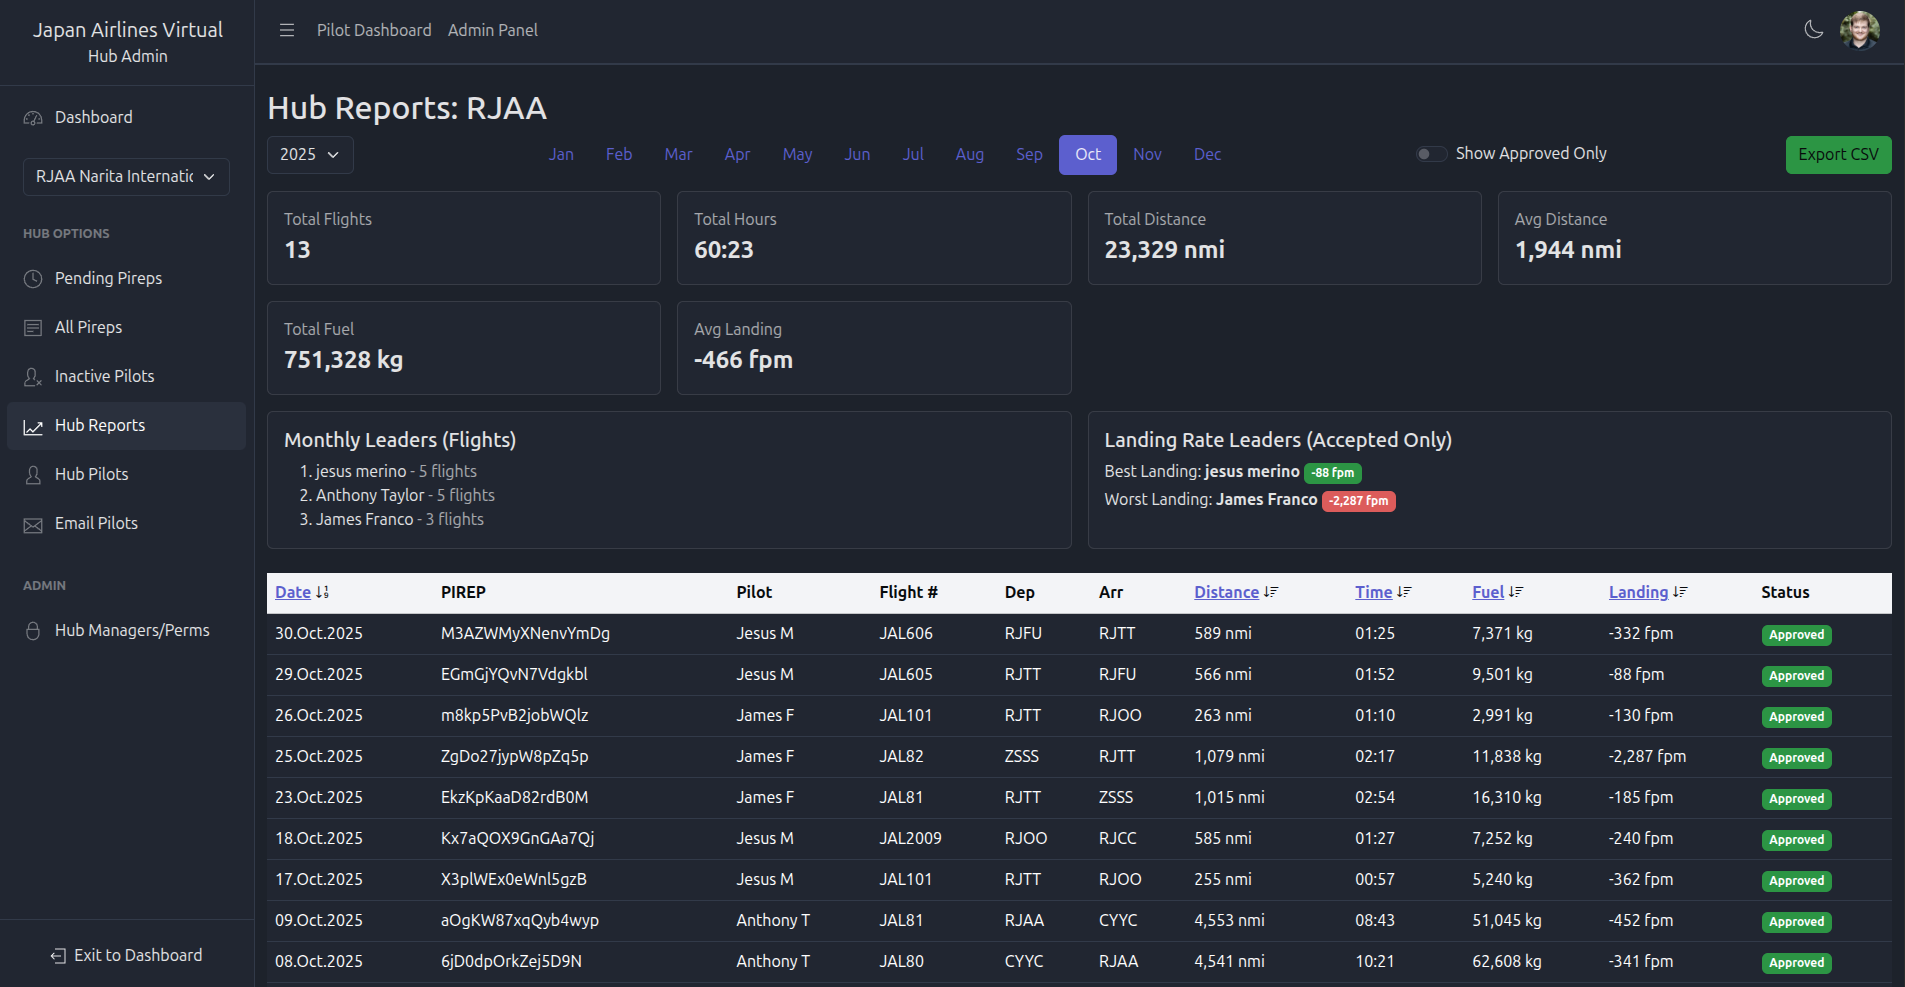Image resolution: width=1905 pixels, height=987 pixels.
Task: Switch theme with the moon icon
Action: coord(1813,30)
